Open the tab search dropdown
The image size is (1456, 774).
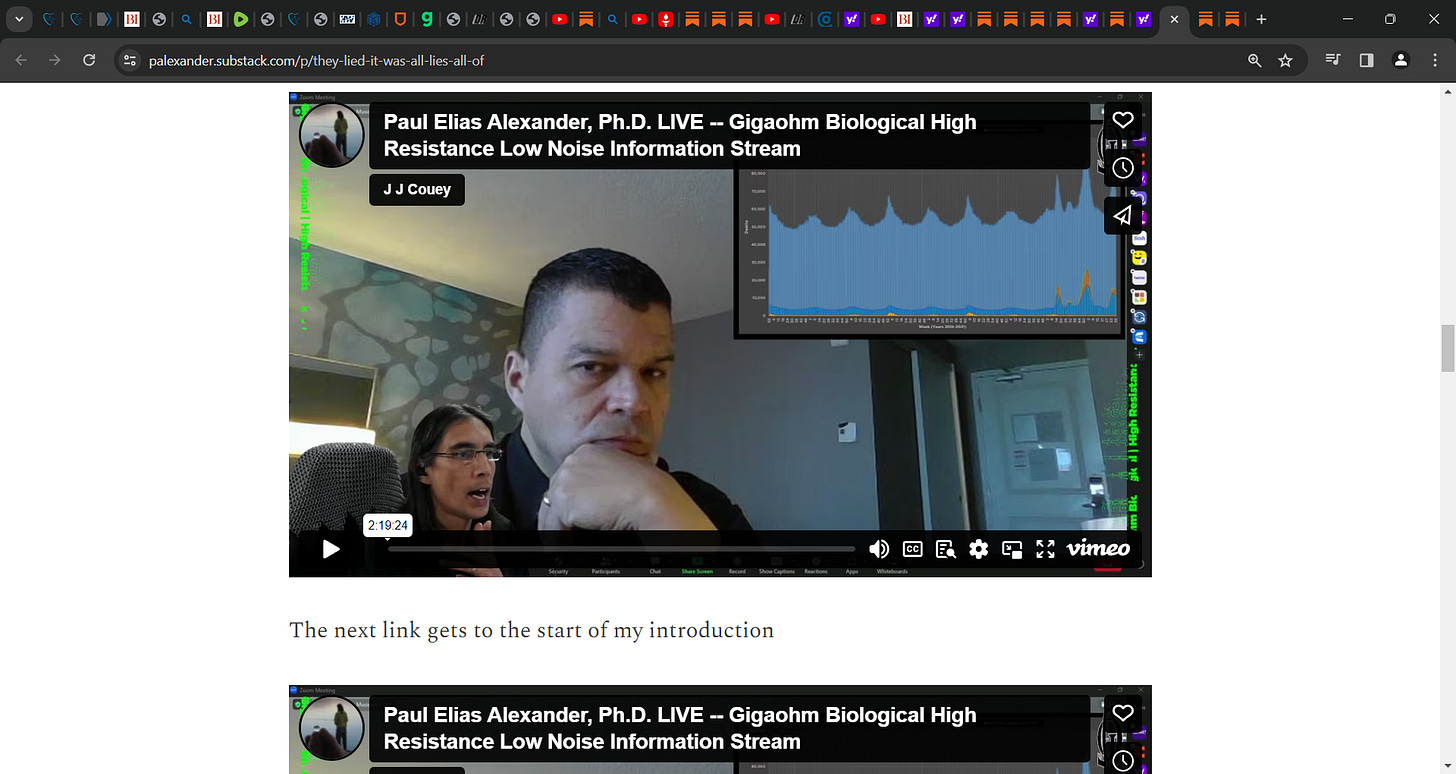[19, 19]
